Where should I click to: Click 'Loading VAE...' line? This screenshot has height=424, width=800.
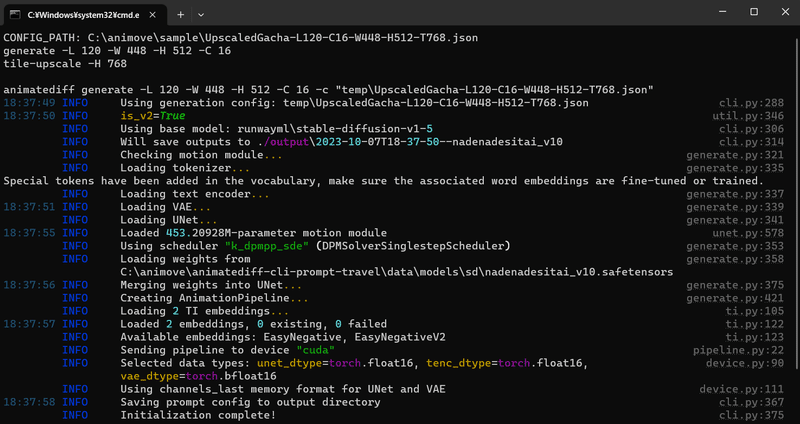click(165, 207)
